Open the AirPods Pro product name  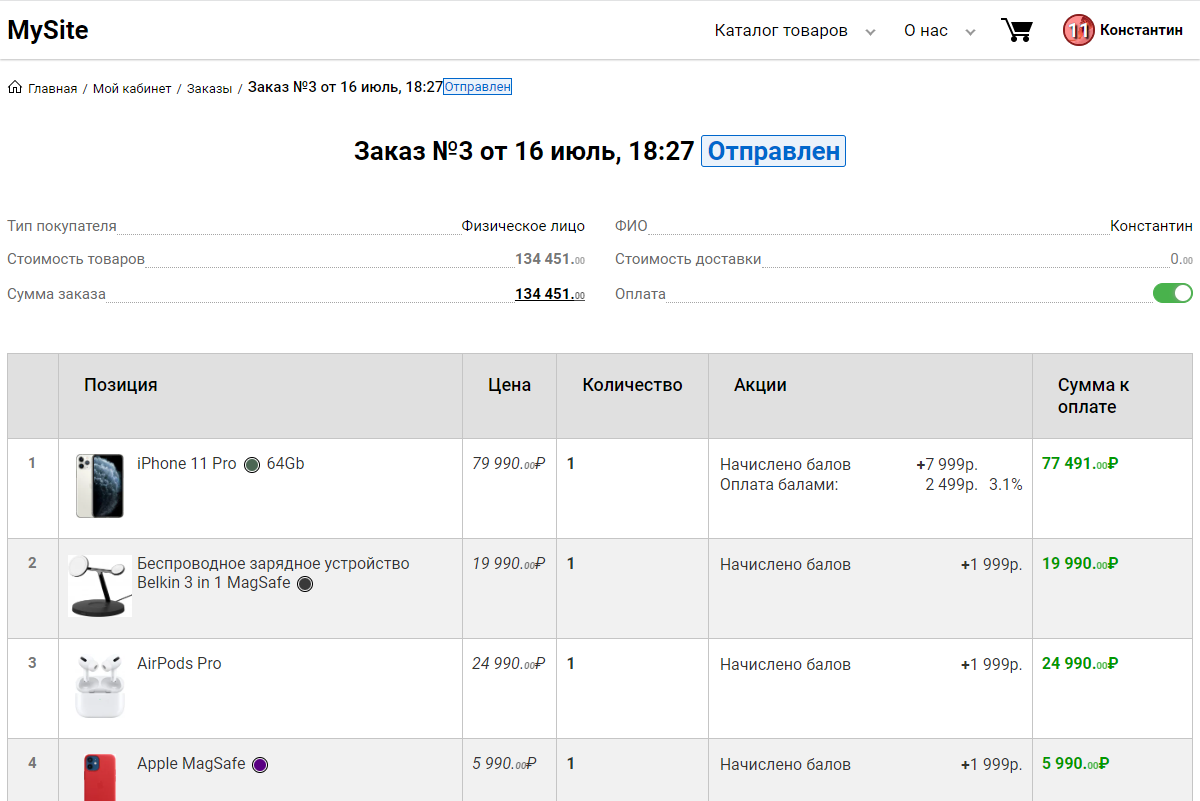click(x=179, y=663)
